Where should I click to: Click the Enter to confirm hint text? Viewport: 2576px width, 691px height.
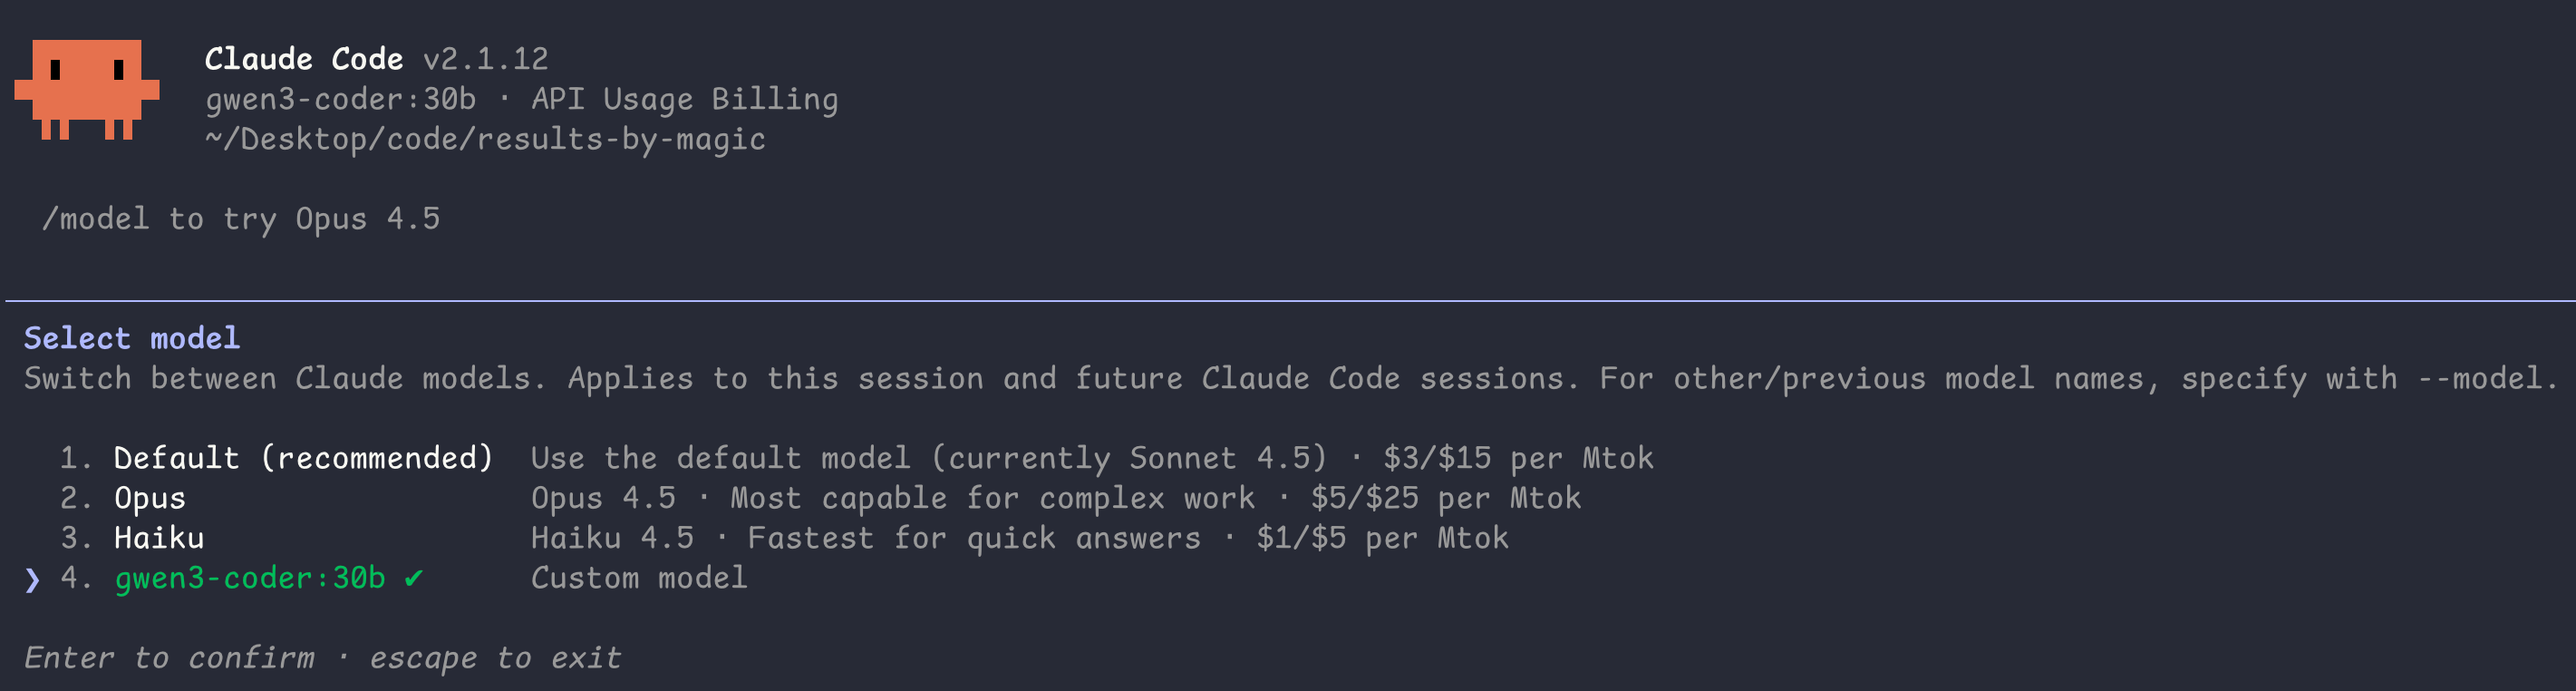point(168,657)
